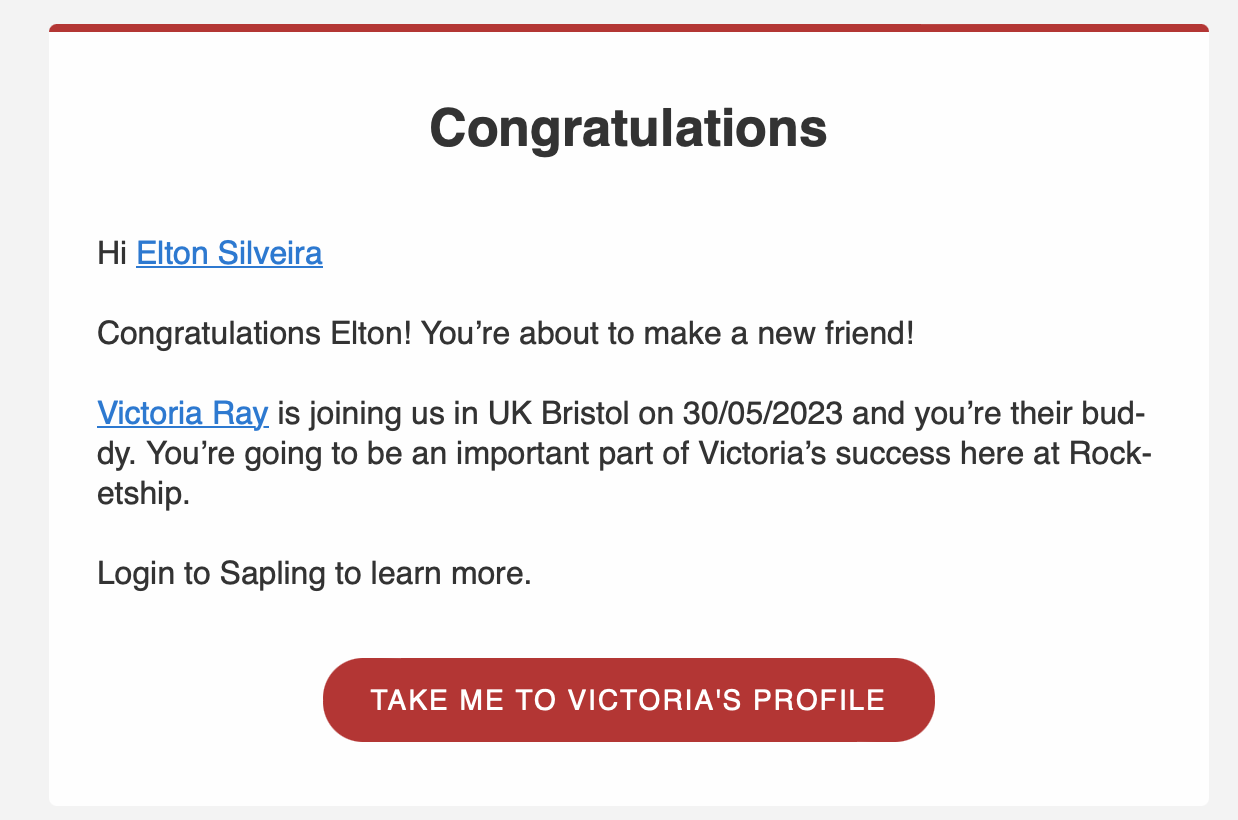Follow the Victoria Ray link
Screen dimensions: 1238x820
coord(182,413)
